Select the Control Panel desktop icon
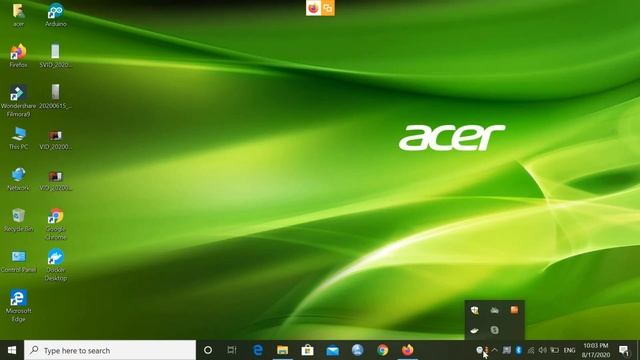Screen dimensions: 640x360 pos(18,261)
